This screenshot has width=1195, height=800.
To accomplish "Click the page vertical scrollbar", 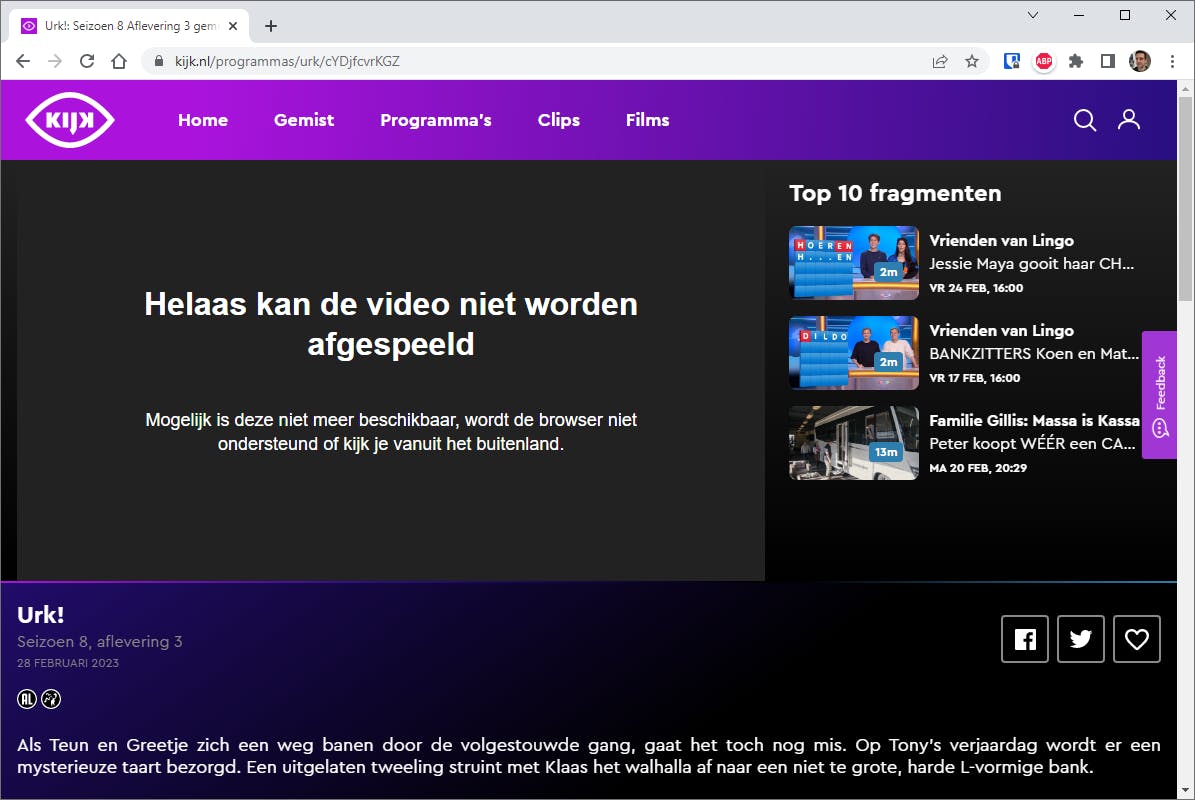I will point(1185,198).
